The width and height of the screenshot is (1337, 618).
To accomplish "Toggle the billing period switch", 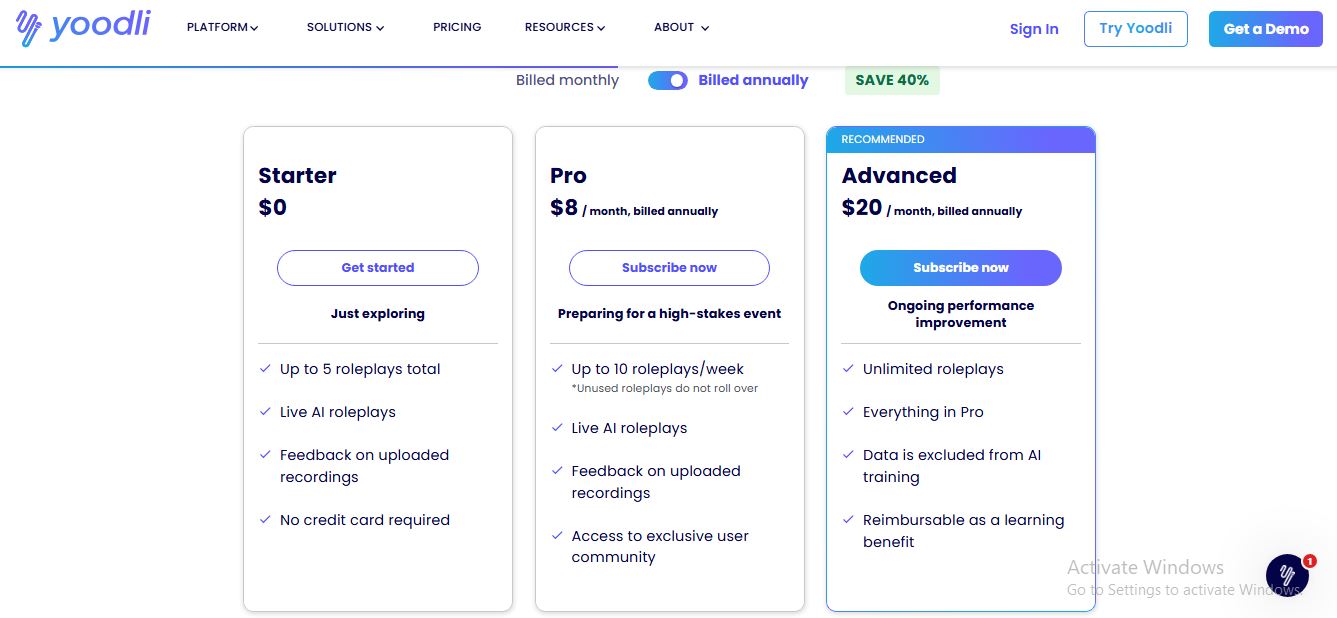I will 668,80.
